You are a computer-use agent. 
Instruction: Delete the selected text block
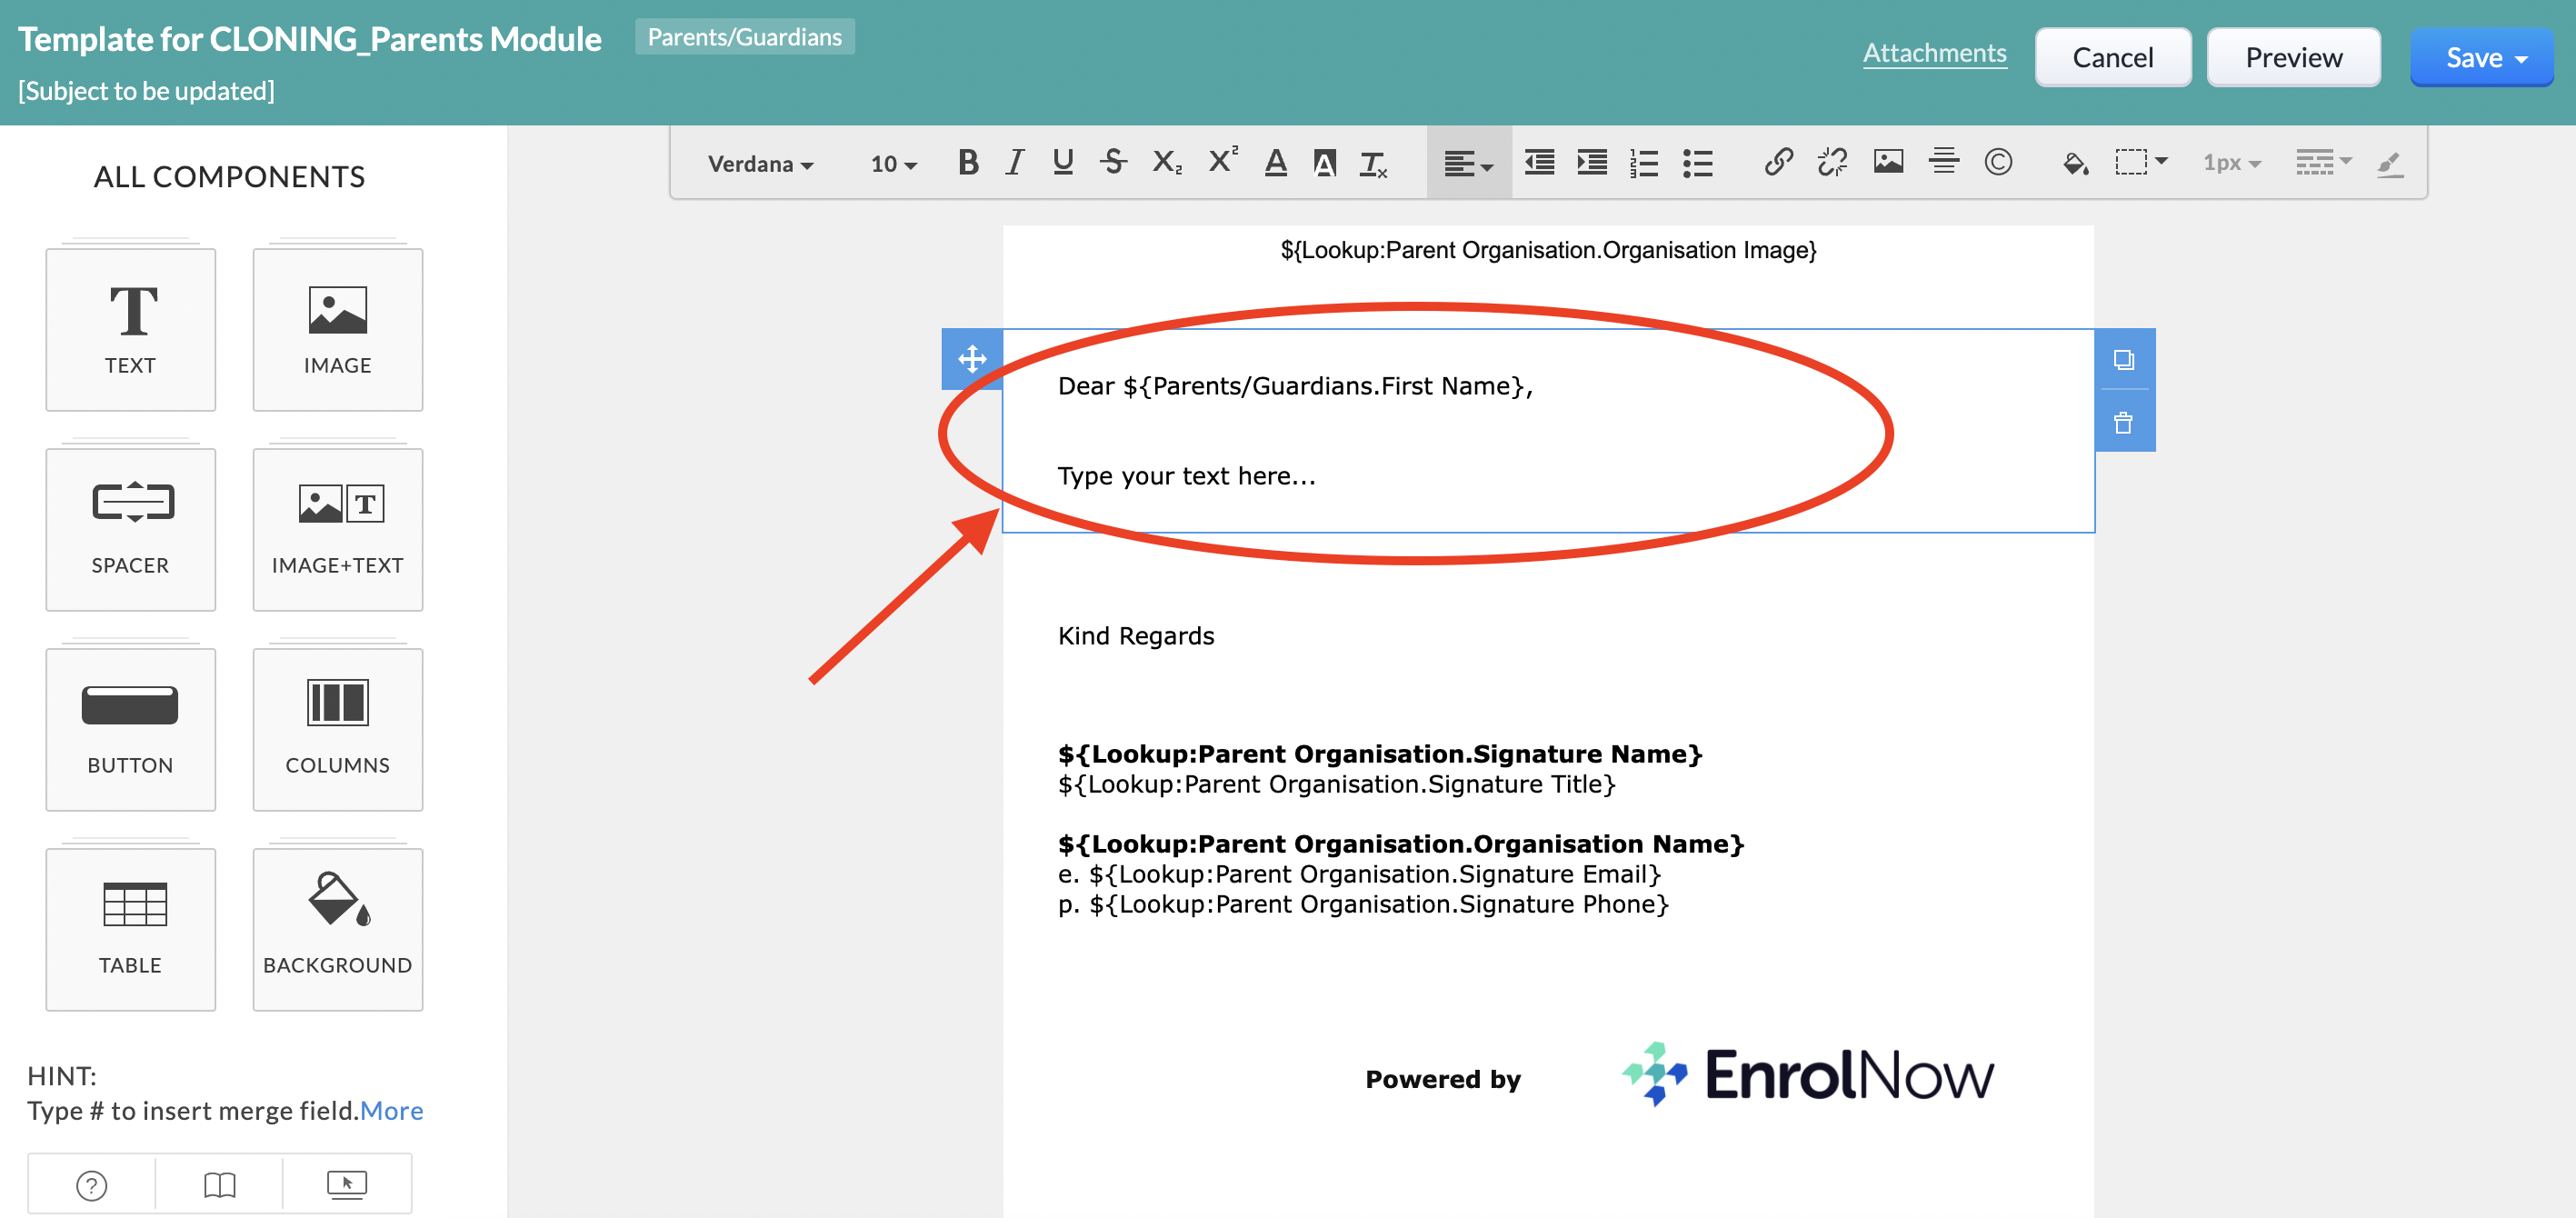coord(2123,423)
